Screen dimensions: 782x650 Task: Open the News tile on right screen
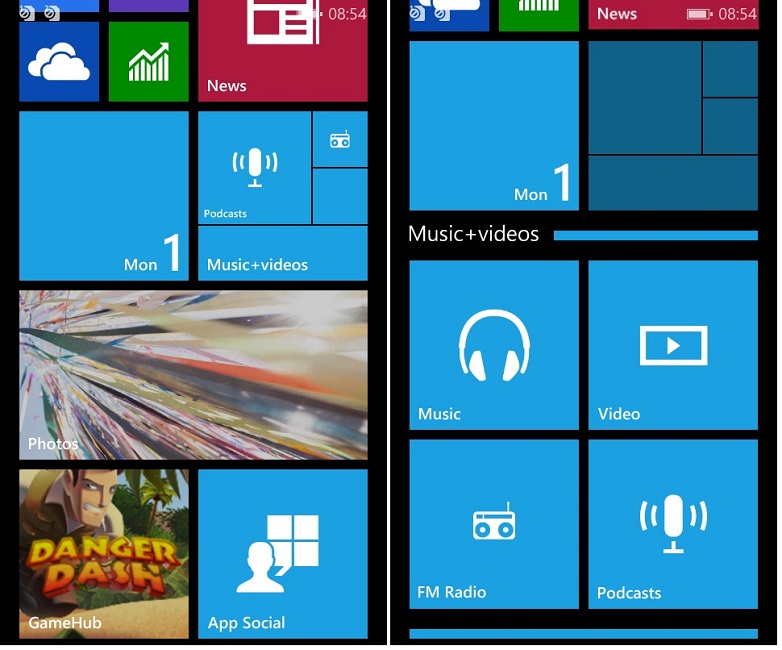pos(673,14)
